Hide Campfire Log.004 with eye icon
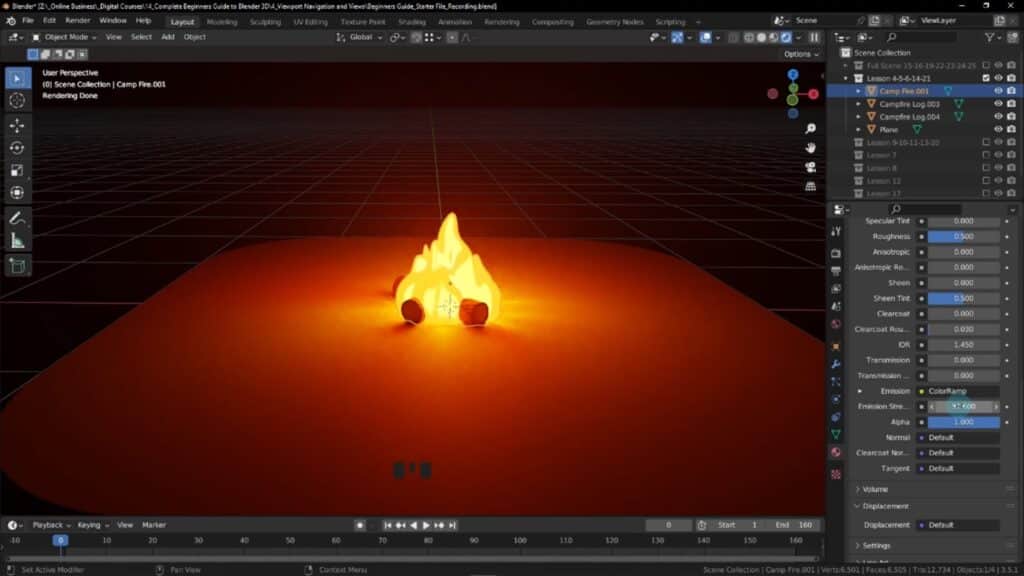The image size is (1024, 576). pyautogui.click(x=999, y=117)
